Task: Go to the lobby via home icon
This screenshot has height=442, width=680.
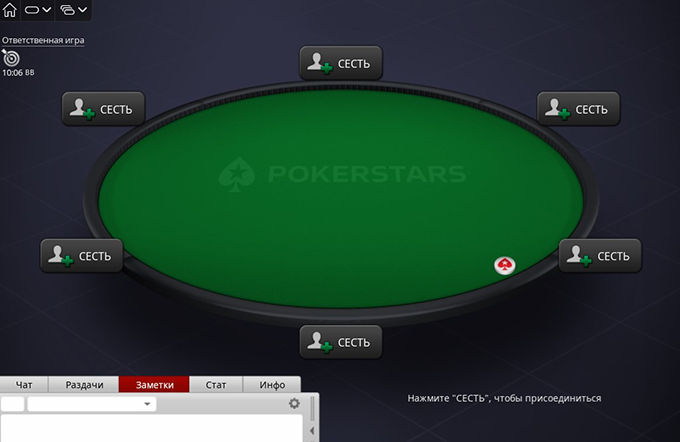Action: click(10, 9)
